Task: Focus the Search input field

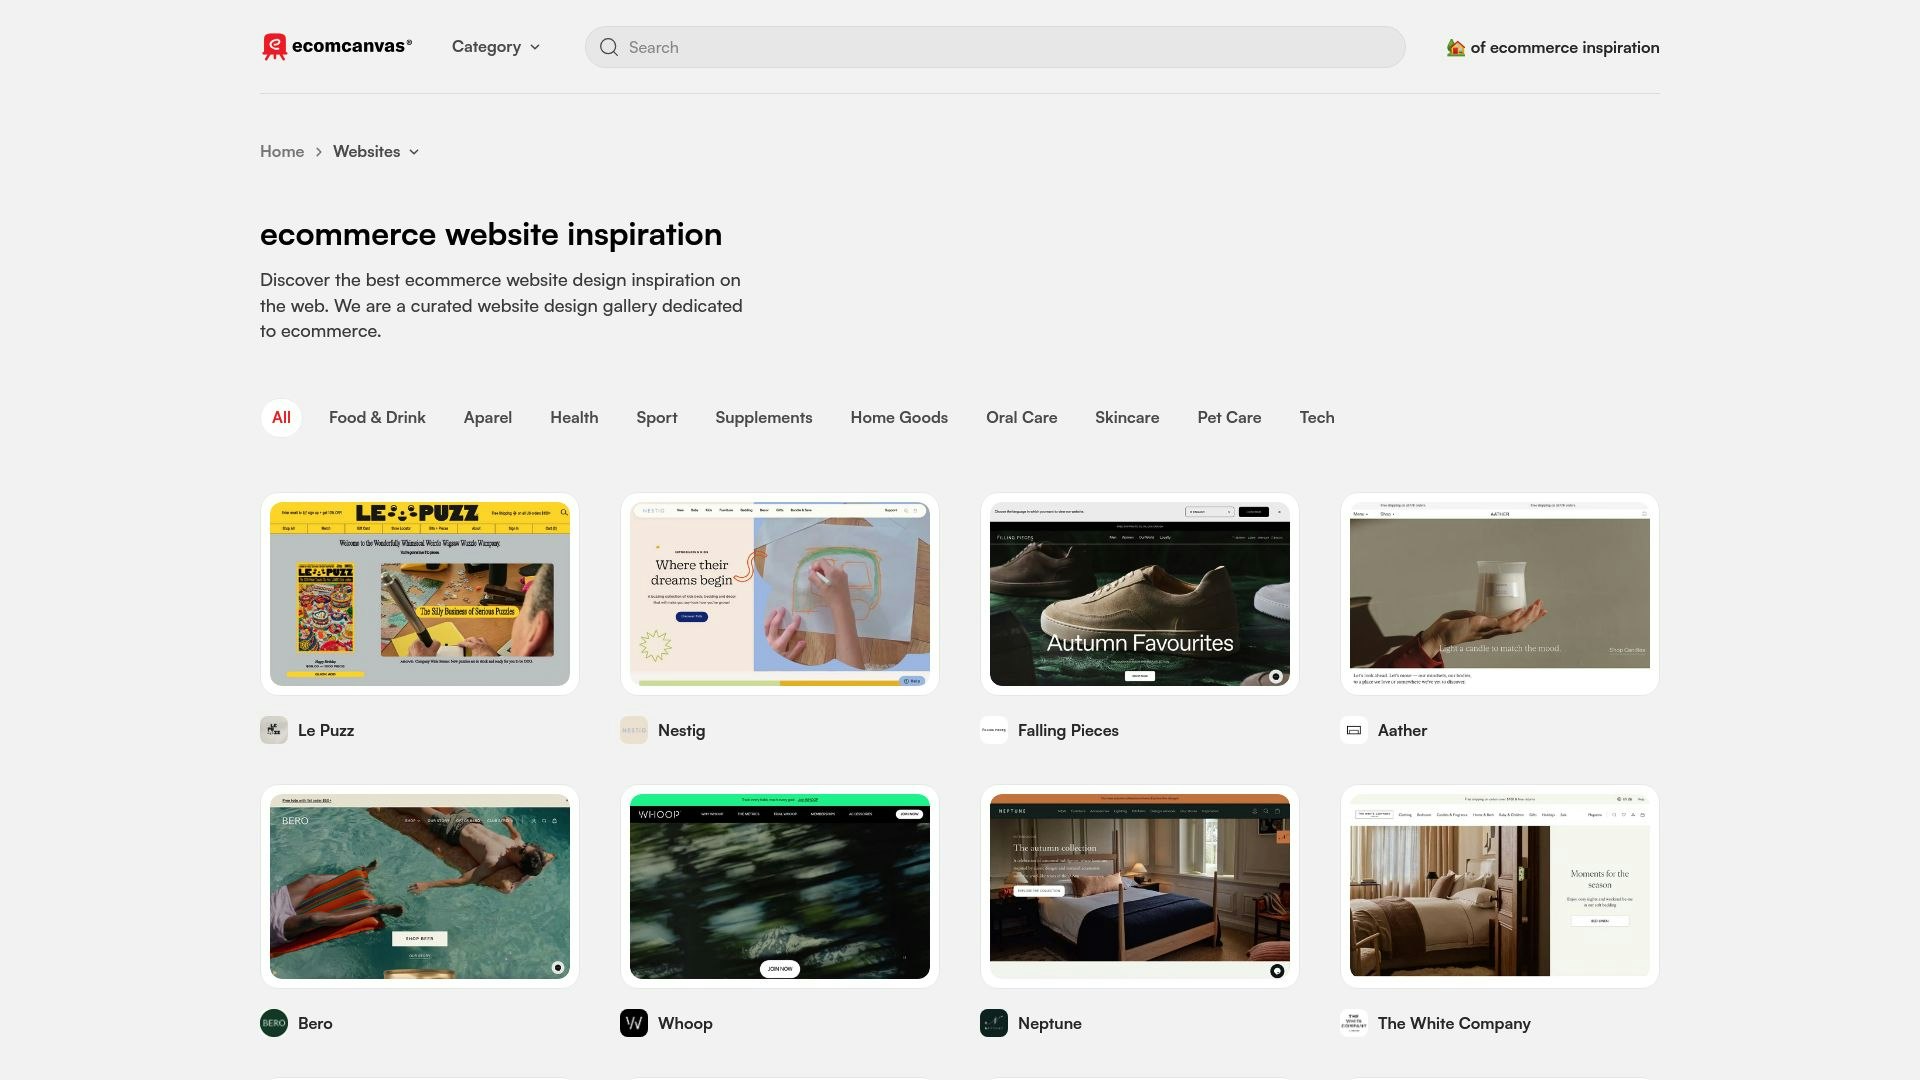Action: point(995,47)
